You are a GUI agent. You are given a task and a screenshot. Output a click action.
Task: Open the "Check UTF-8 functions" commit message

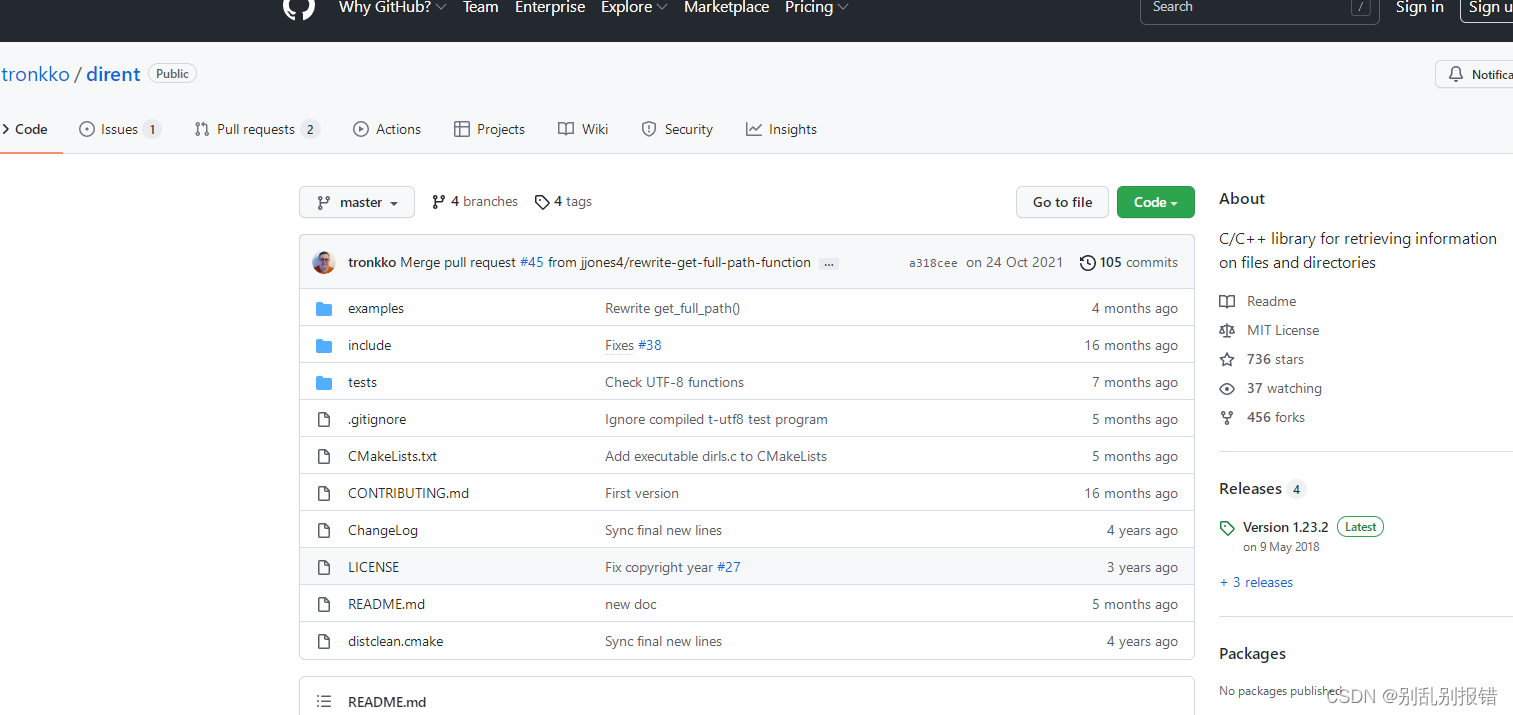[x=674, y=382]
